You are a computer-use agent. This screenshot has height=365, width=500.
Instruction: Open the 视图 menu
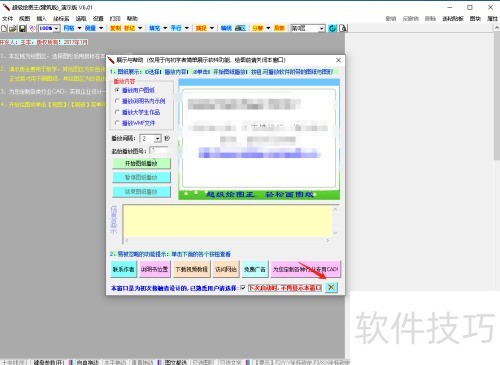[x=25, y=18]
